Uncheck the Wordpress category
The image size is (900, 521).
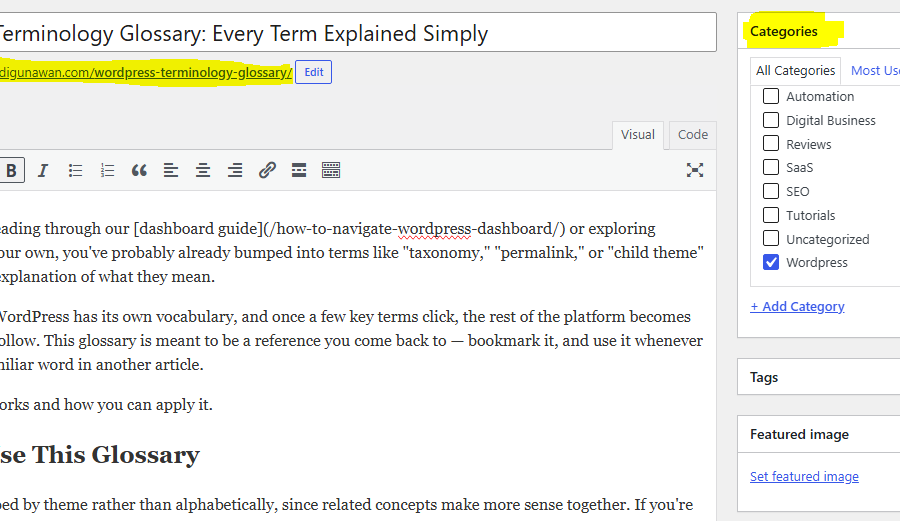771,262
